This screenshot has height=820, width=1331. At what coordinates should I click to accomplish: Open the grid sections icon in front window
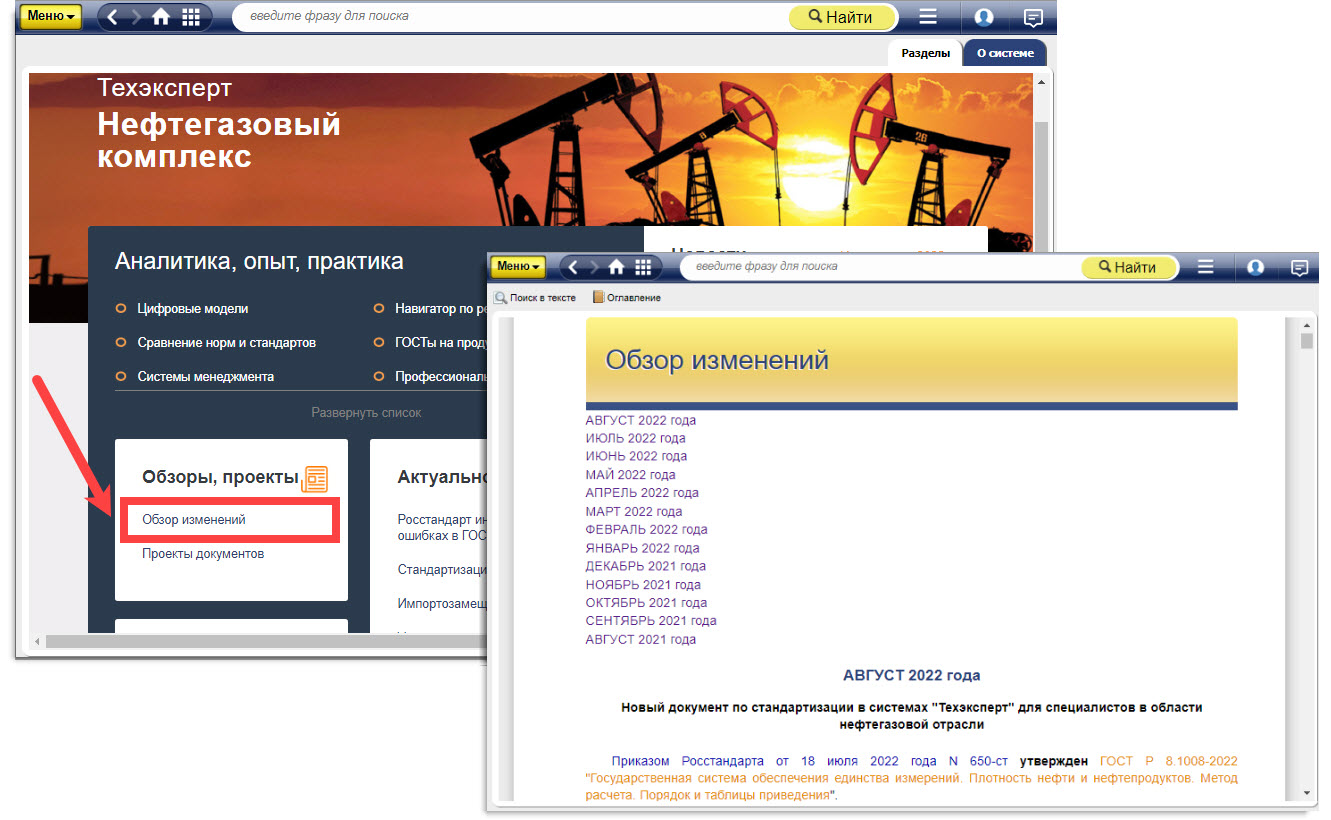click(x=643, y=267)
